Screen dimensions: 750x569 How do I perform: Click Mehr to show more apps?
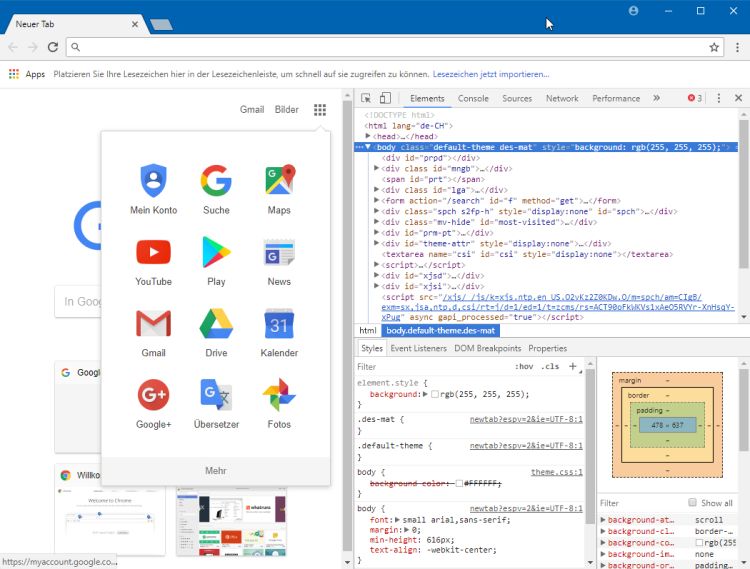(216, 471)
